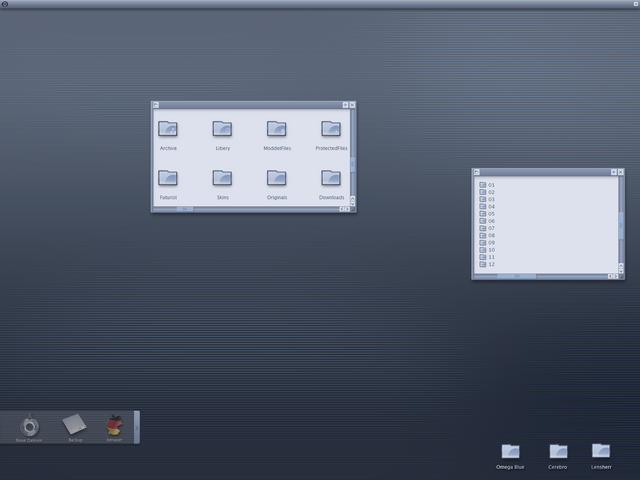
Task: Select list item 05
Action: 487,214
